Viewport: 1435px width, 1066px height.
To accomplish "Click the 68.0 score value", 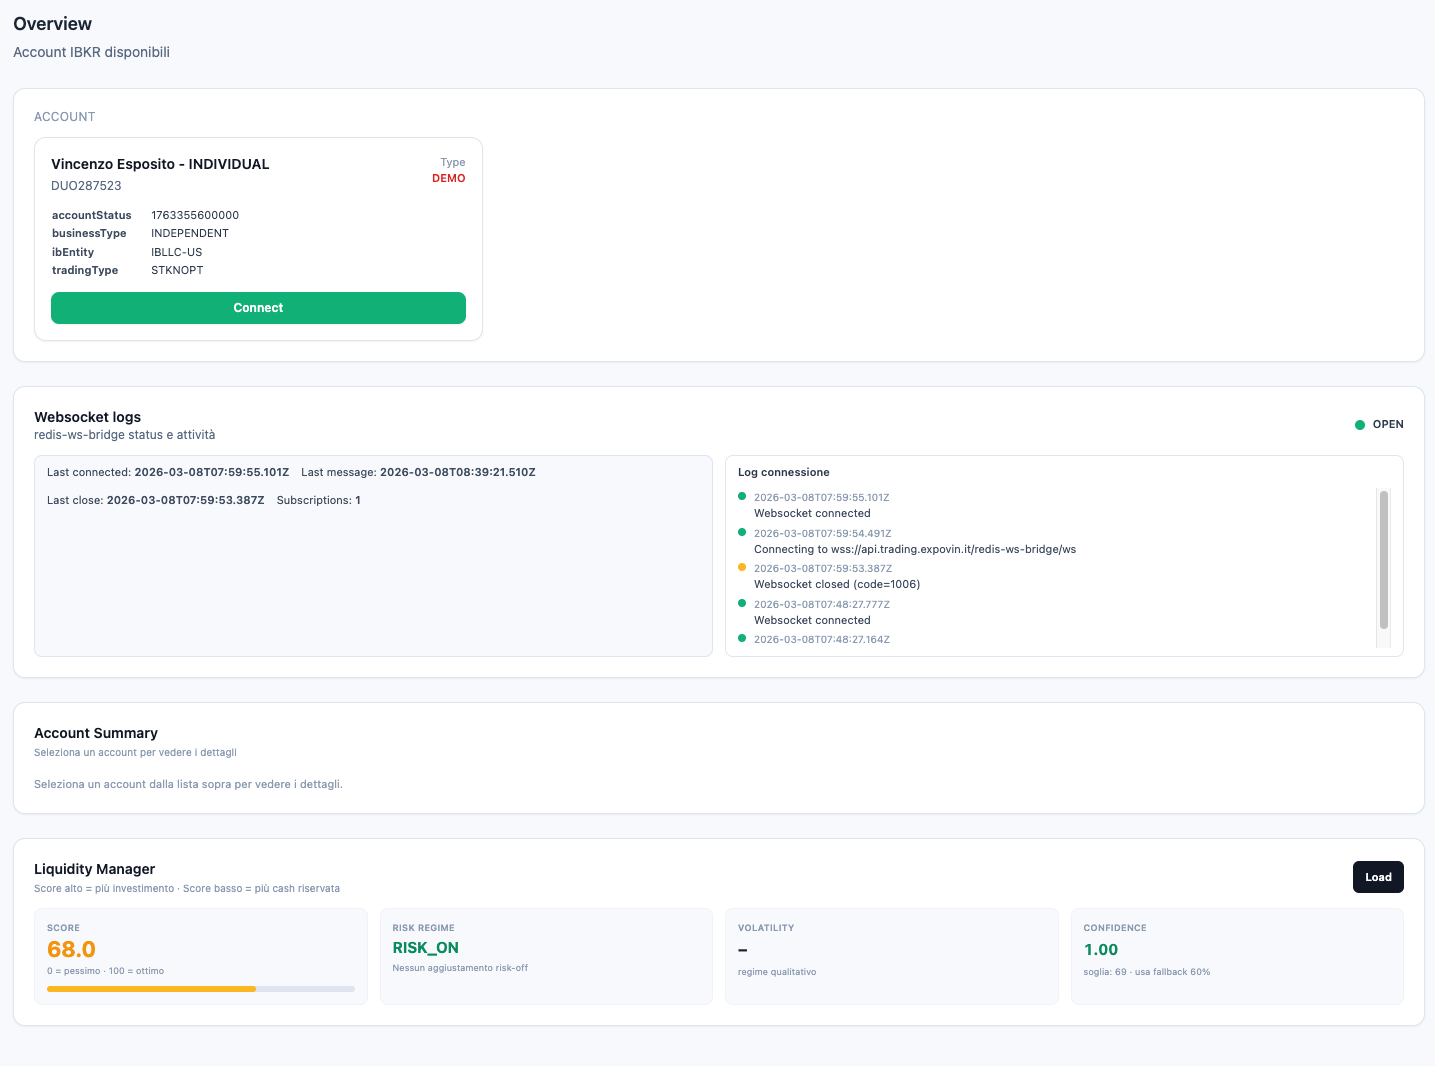I will click(x=71, y=949).
